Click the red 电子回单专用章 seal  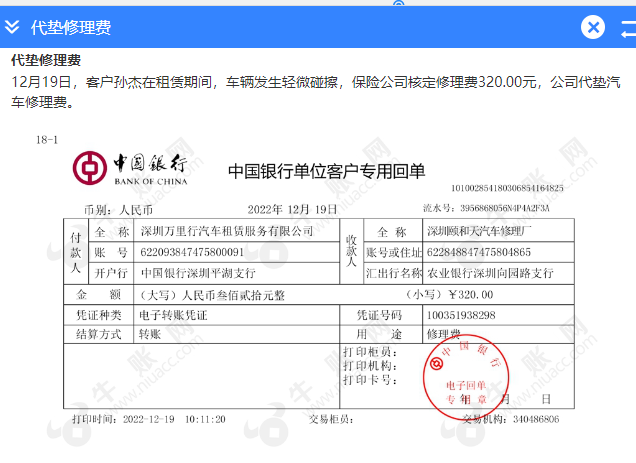[x=466, y=377]
